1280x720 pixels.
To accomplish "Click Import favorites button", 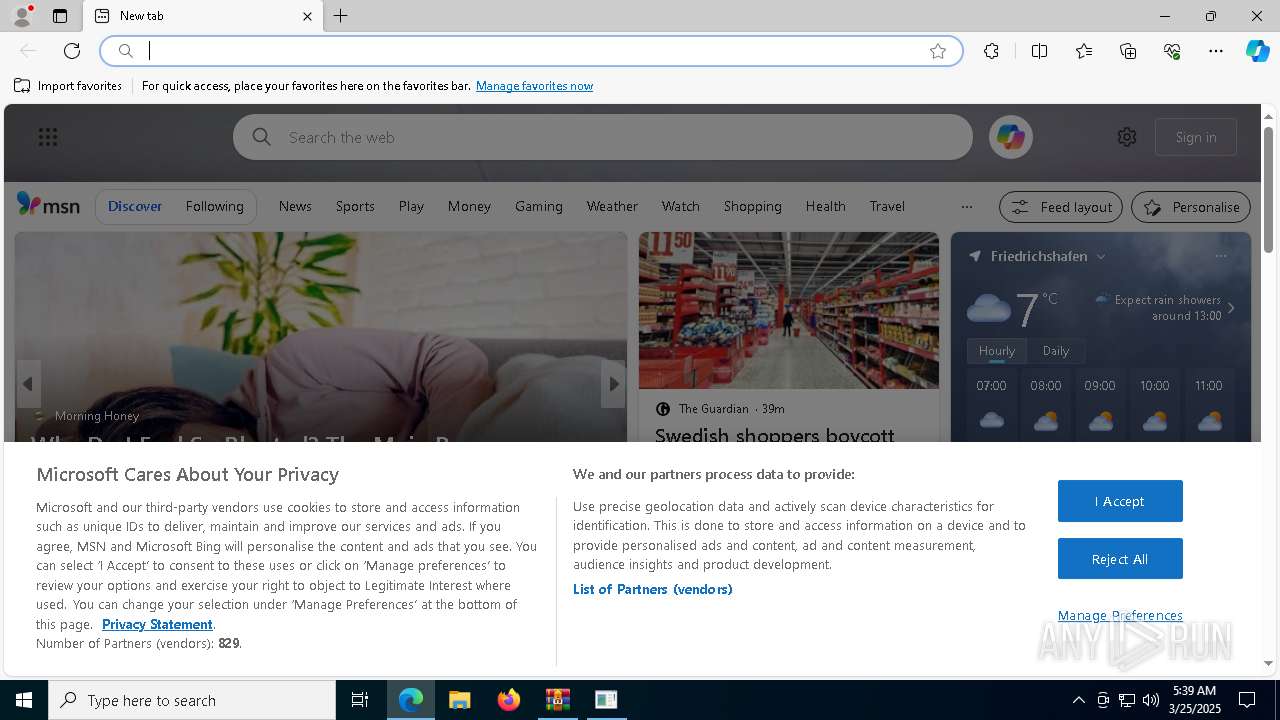I will coord(68,86).
